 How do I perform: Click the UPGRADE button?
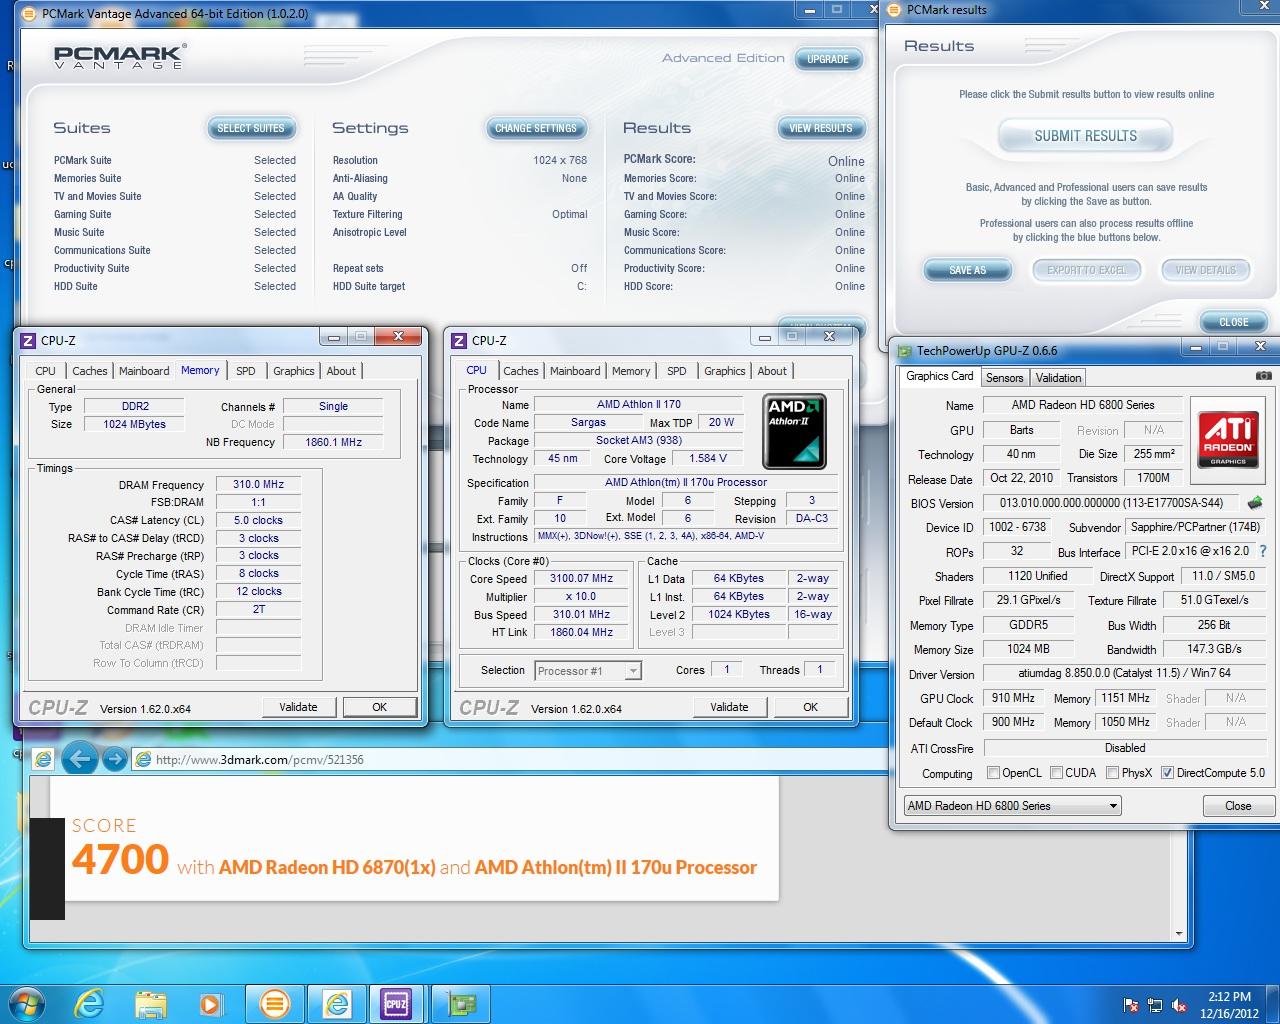tap(828, 59)
